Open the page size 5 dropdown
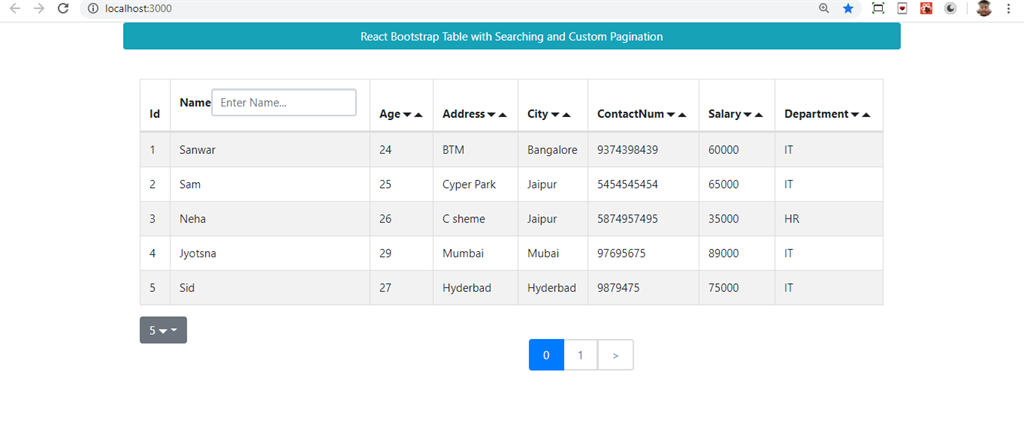Screen dimensions: 1024x423 click(163, 330)
